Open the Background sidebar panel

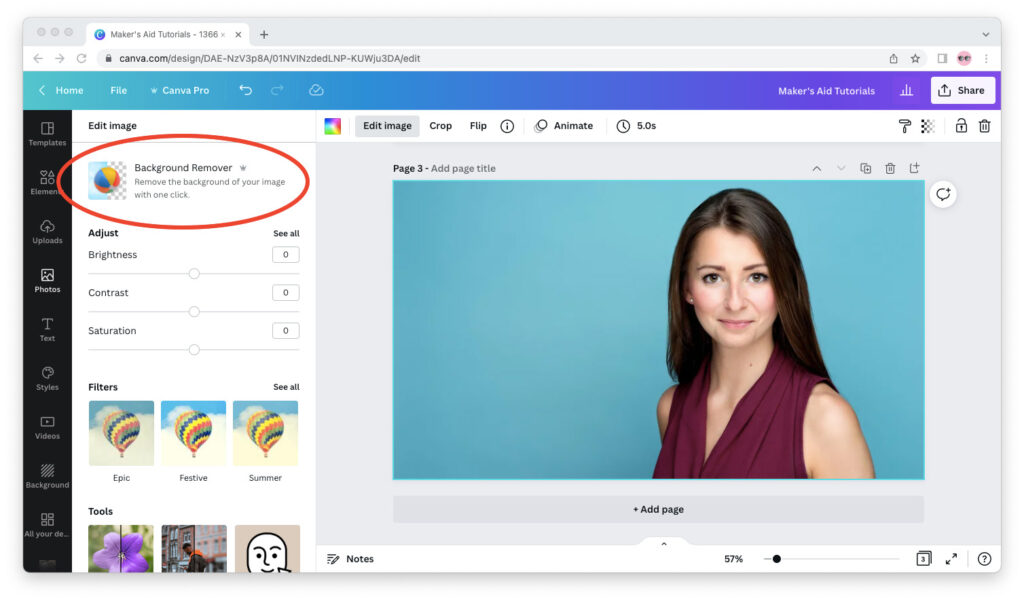[x=47, y=476]
